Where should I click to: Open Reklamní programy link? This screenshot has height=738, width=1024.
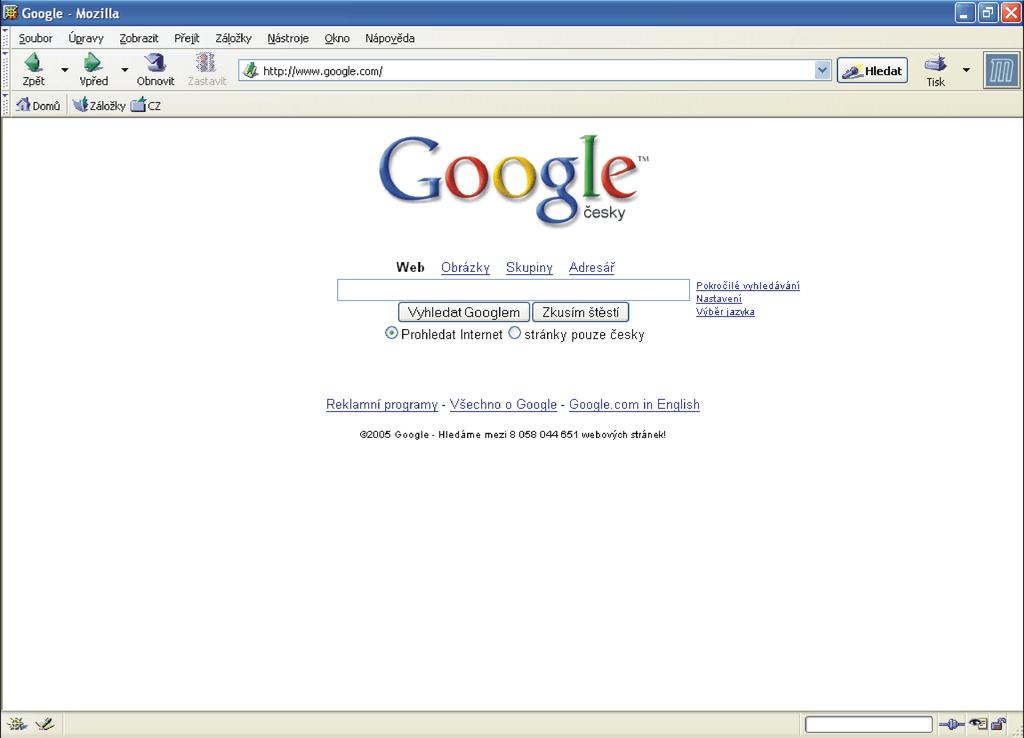(382, 404)
